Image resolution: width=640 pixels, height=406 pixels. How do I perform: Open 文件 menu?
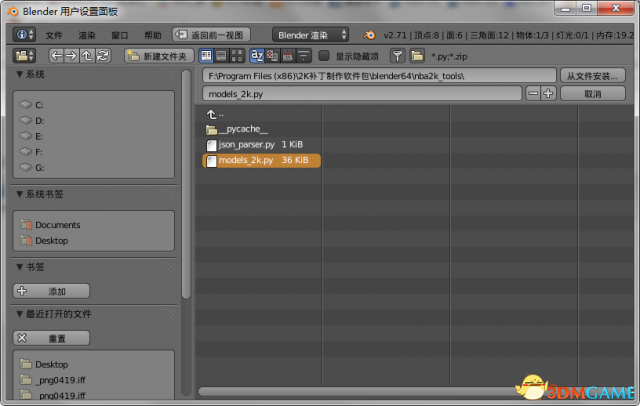point(54,35)
